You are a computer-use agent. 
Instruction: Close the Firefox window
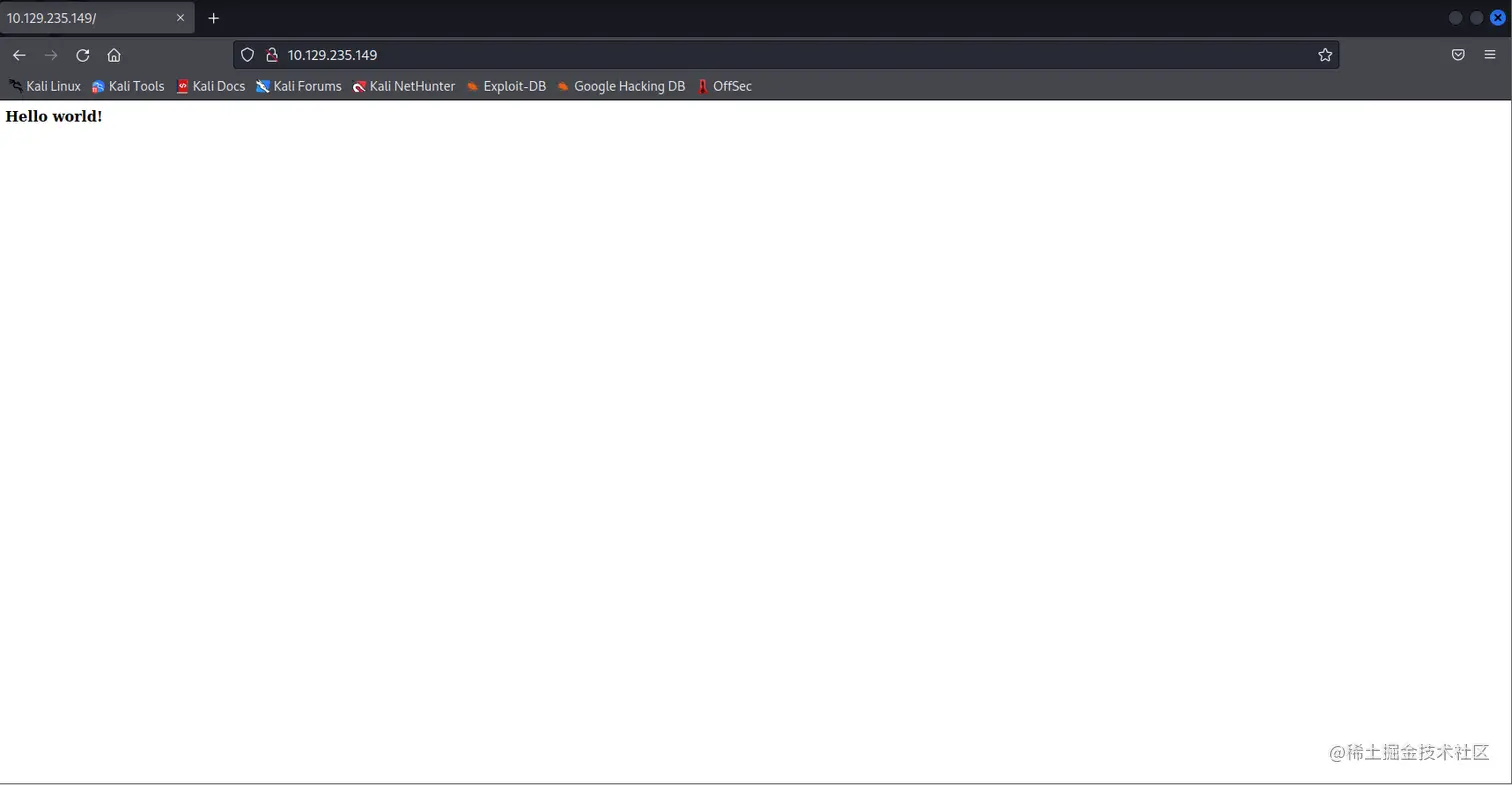(1498, 18)
